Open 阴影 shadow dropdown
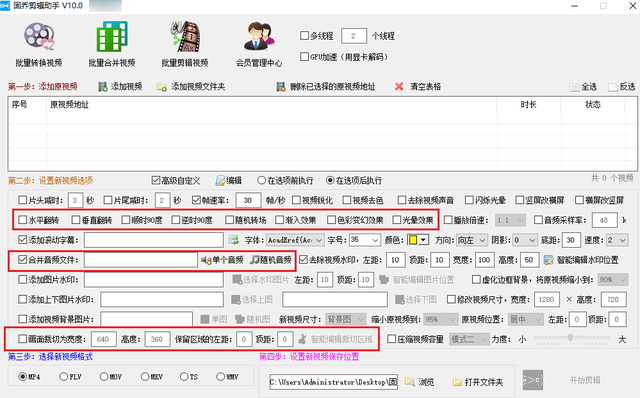 pos(525,240)
